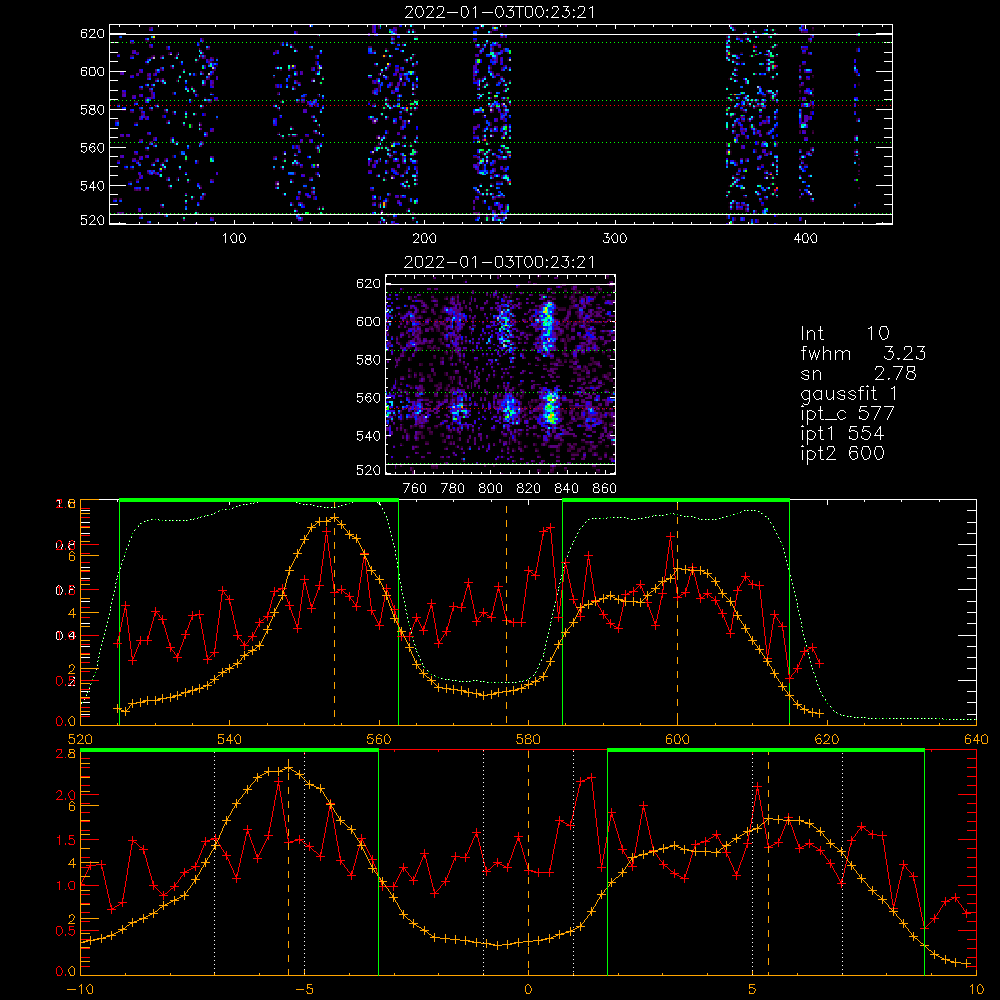
Task: Click the dashed orange center line at 577 in the third plot
Action: (x=507, y=613)
